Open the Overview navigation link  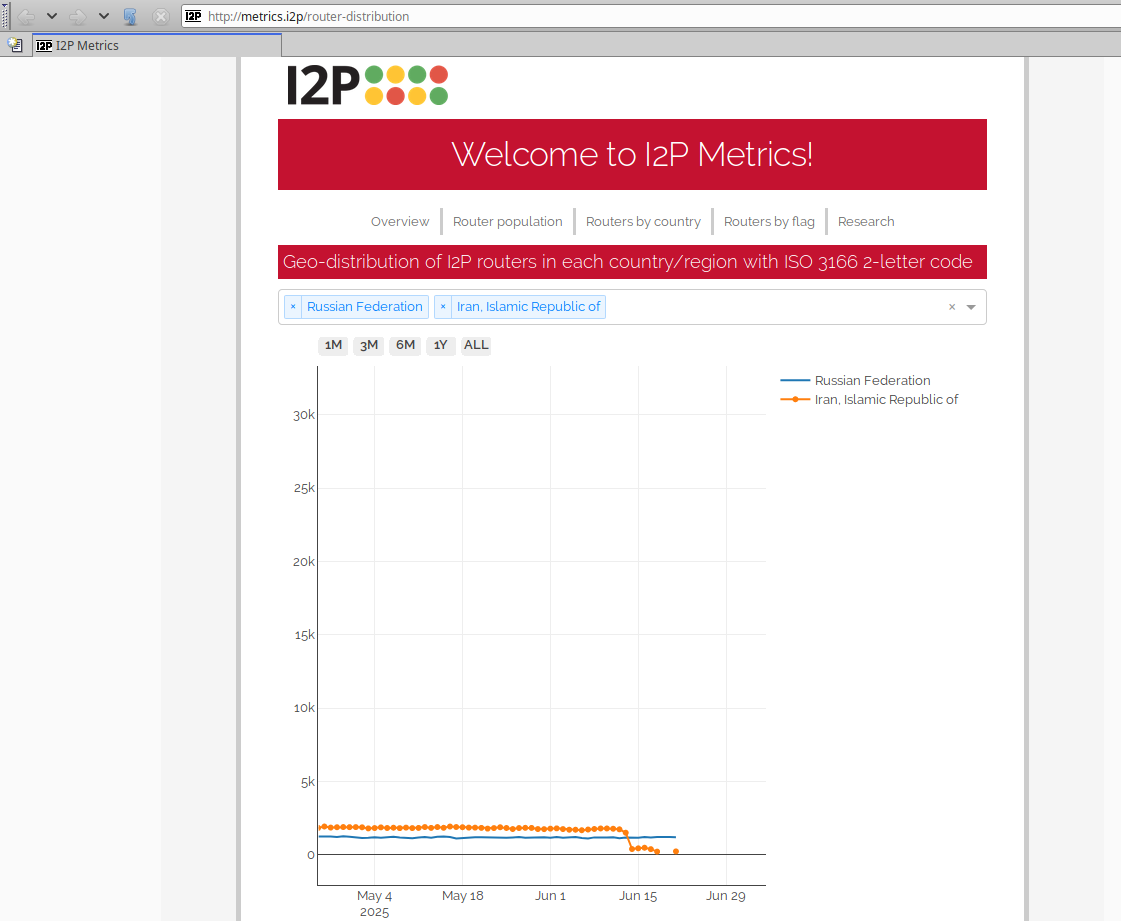click(400, 222)
